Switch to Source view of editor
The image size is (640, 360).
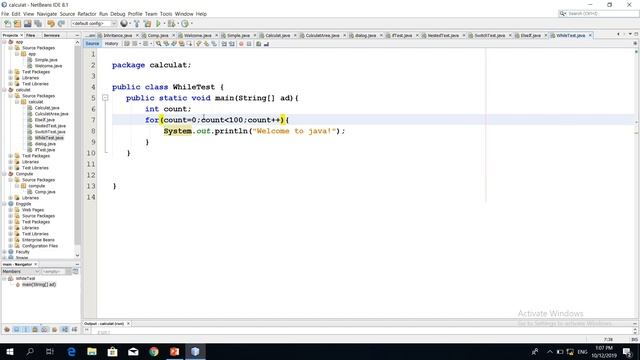pos(92,44)
